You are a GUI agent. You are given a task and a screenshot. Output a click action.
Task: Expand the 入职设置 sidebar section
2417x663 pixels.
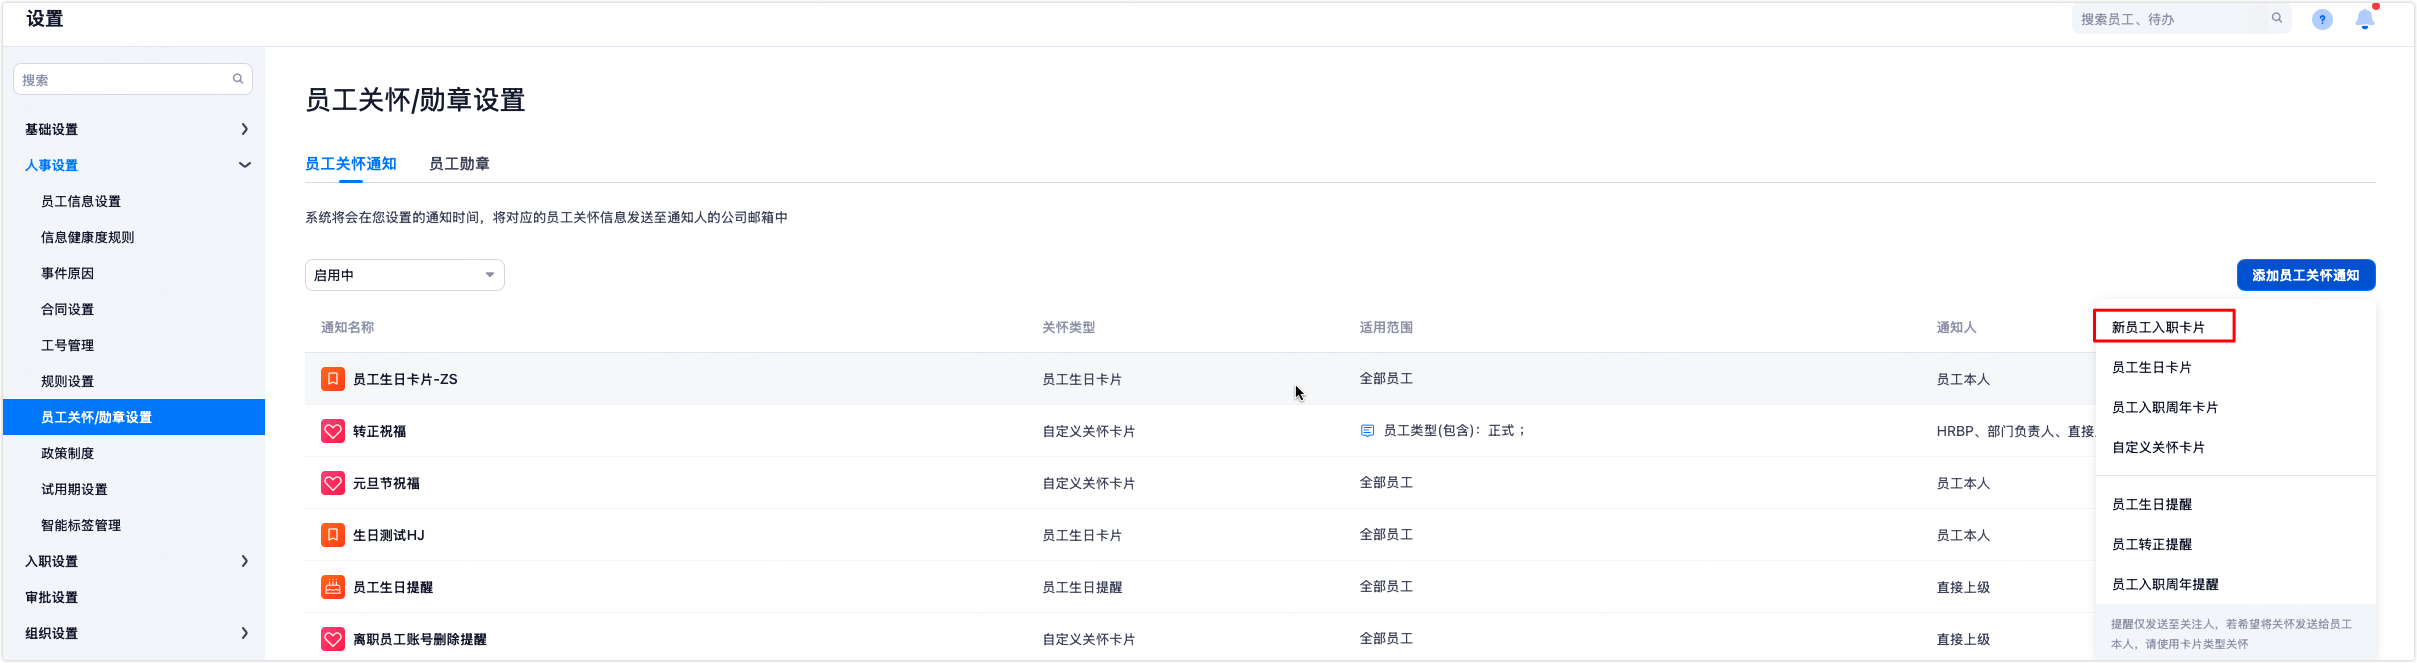coord(244,561)
